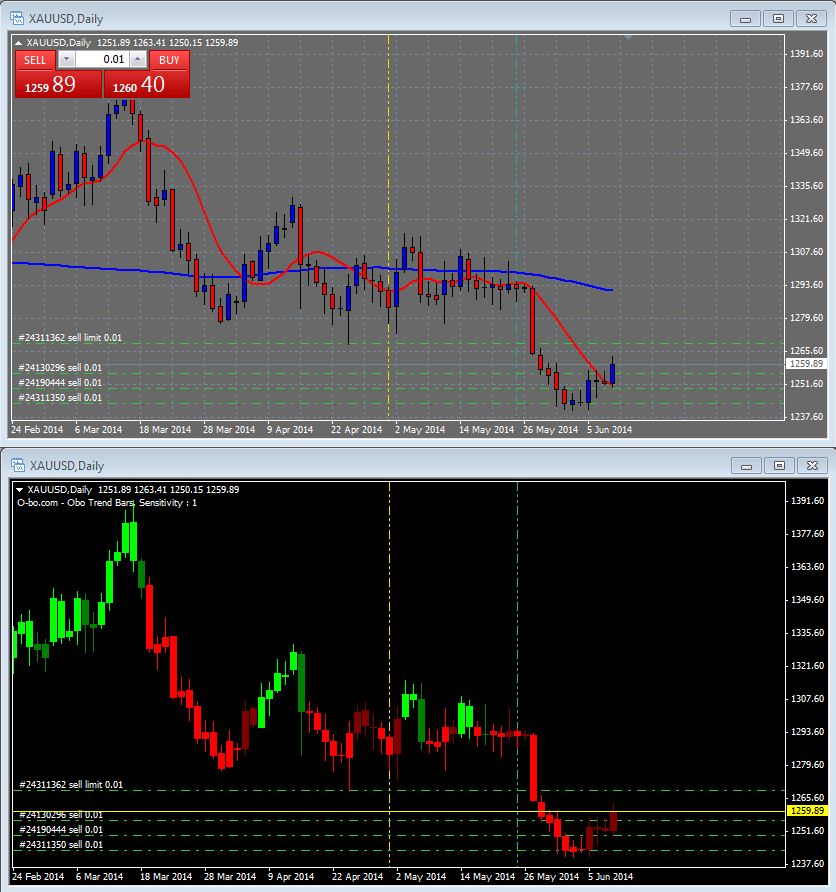Decrease trade volume with the down arrow
Image resolution: width=836 pixels, height=892 pixels.
(67, 60)
